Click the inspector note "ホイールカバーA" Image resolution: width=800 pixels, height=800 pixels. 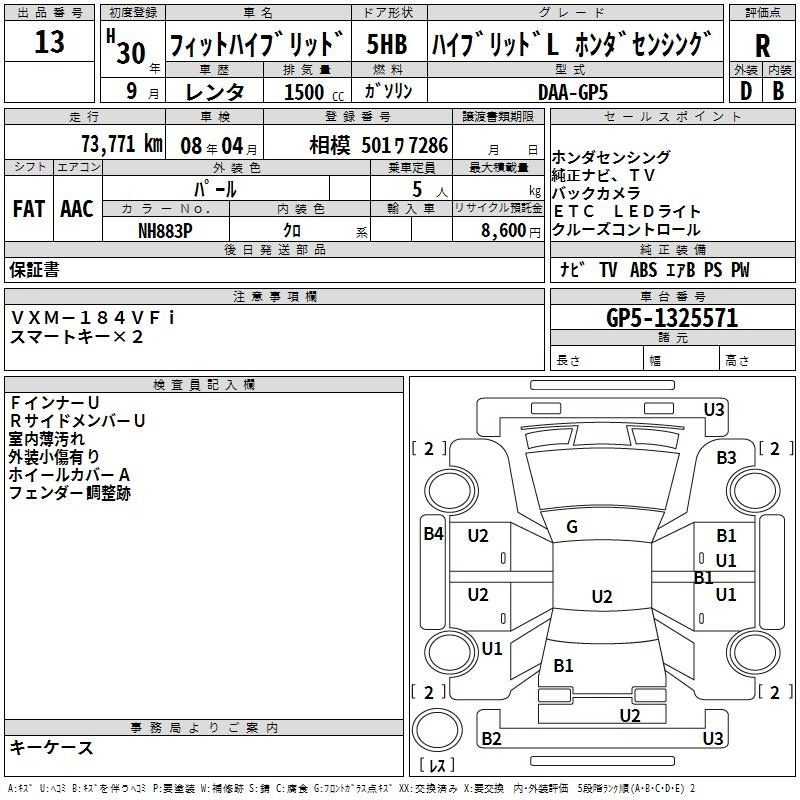(x=69, y=475)
